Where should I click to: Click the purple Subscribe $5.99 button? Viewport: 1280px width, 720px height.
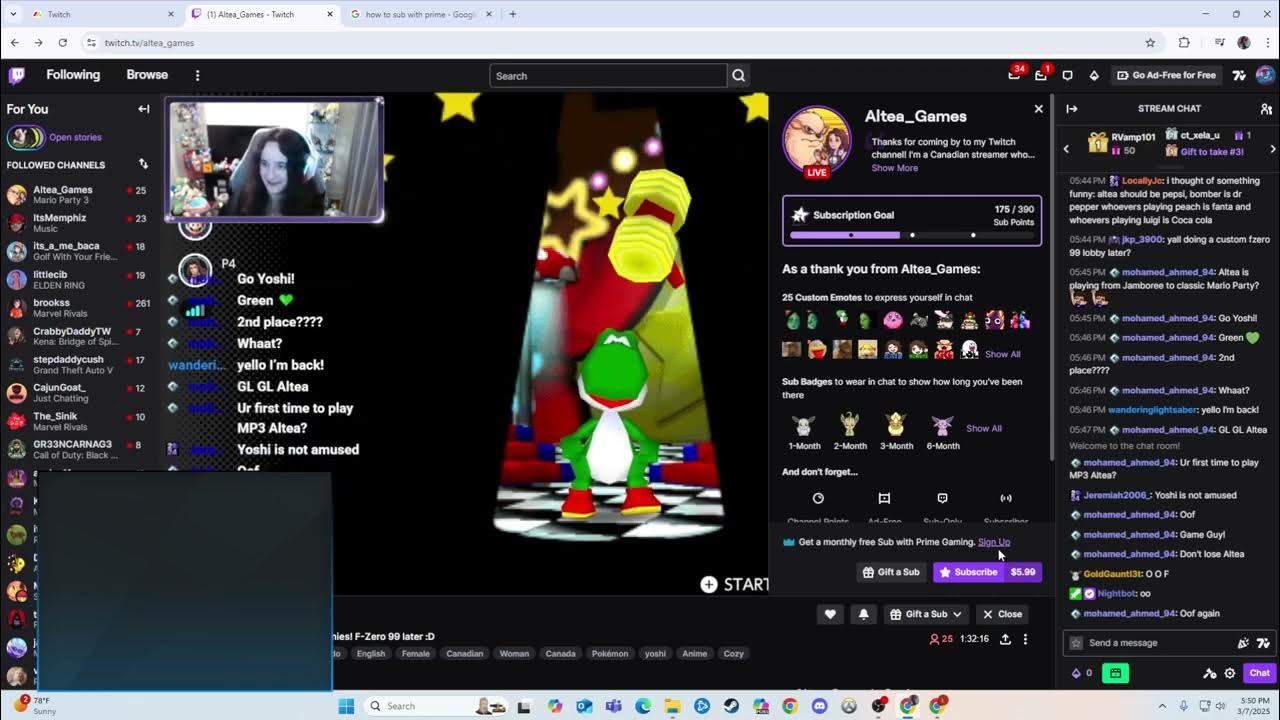click(987, 572)
